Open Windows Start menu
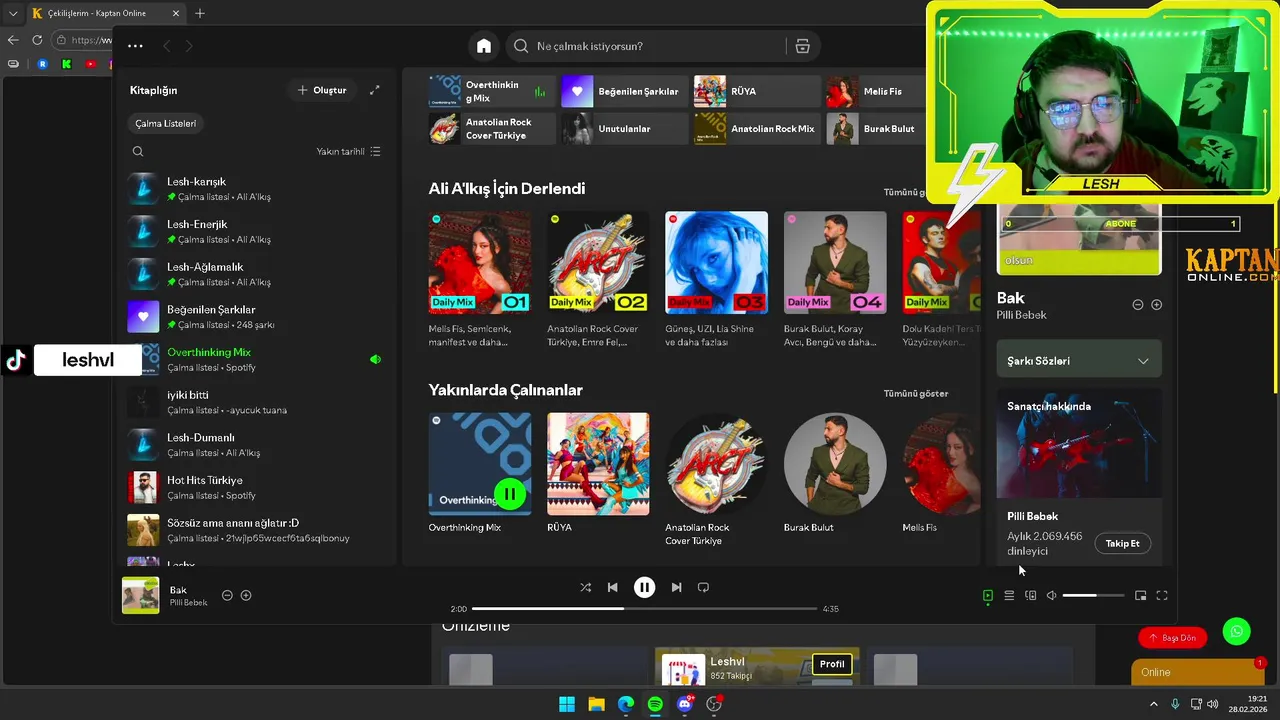 point(567,704)
